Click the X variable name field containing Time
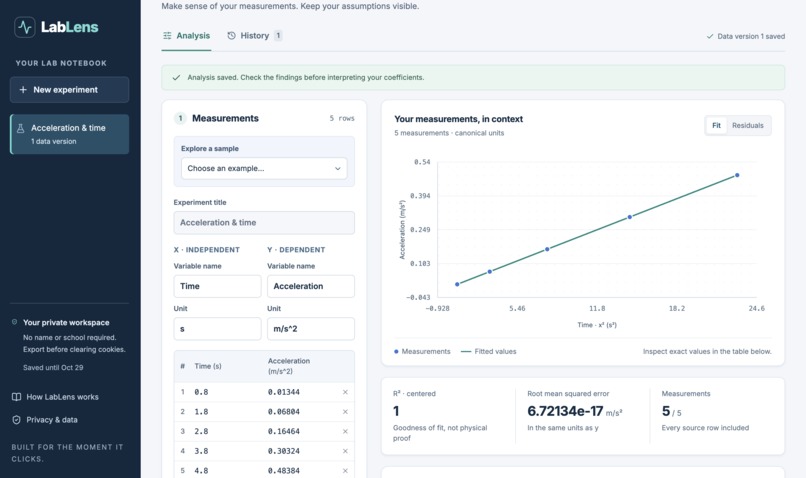 tap(217, 286)
